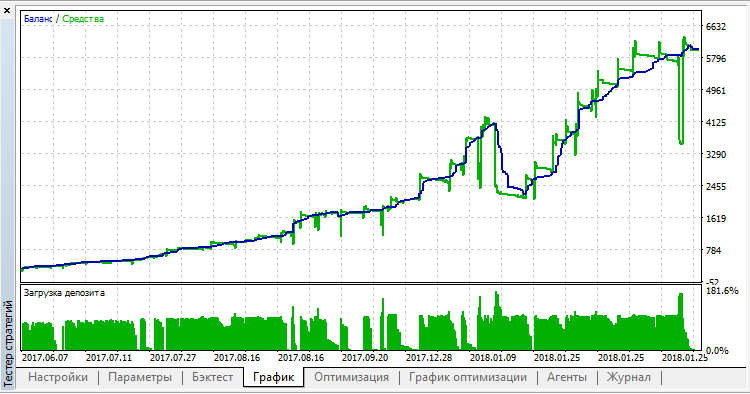Image resolution: width=750 pixels, height=394 pixels.
Task: Click the 0.0% deposit load value
Action: click(x=717, y=350)
